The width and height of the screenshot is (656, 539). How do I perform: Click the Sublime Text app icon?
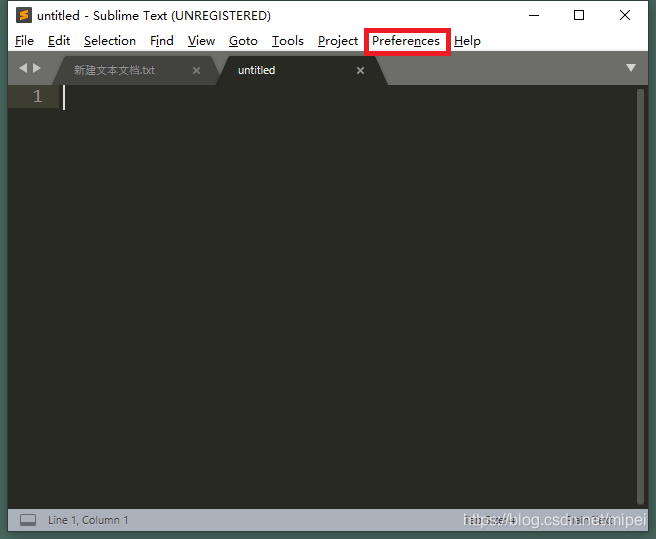24,15
